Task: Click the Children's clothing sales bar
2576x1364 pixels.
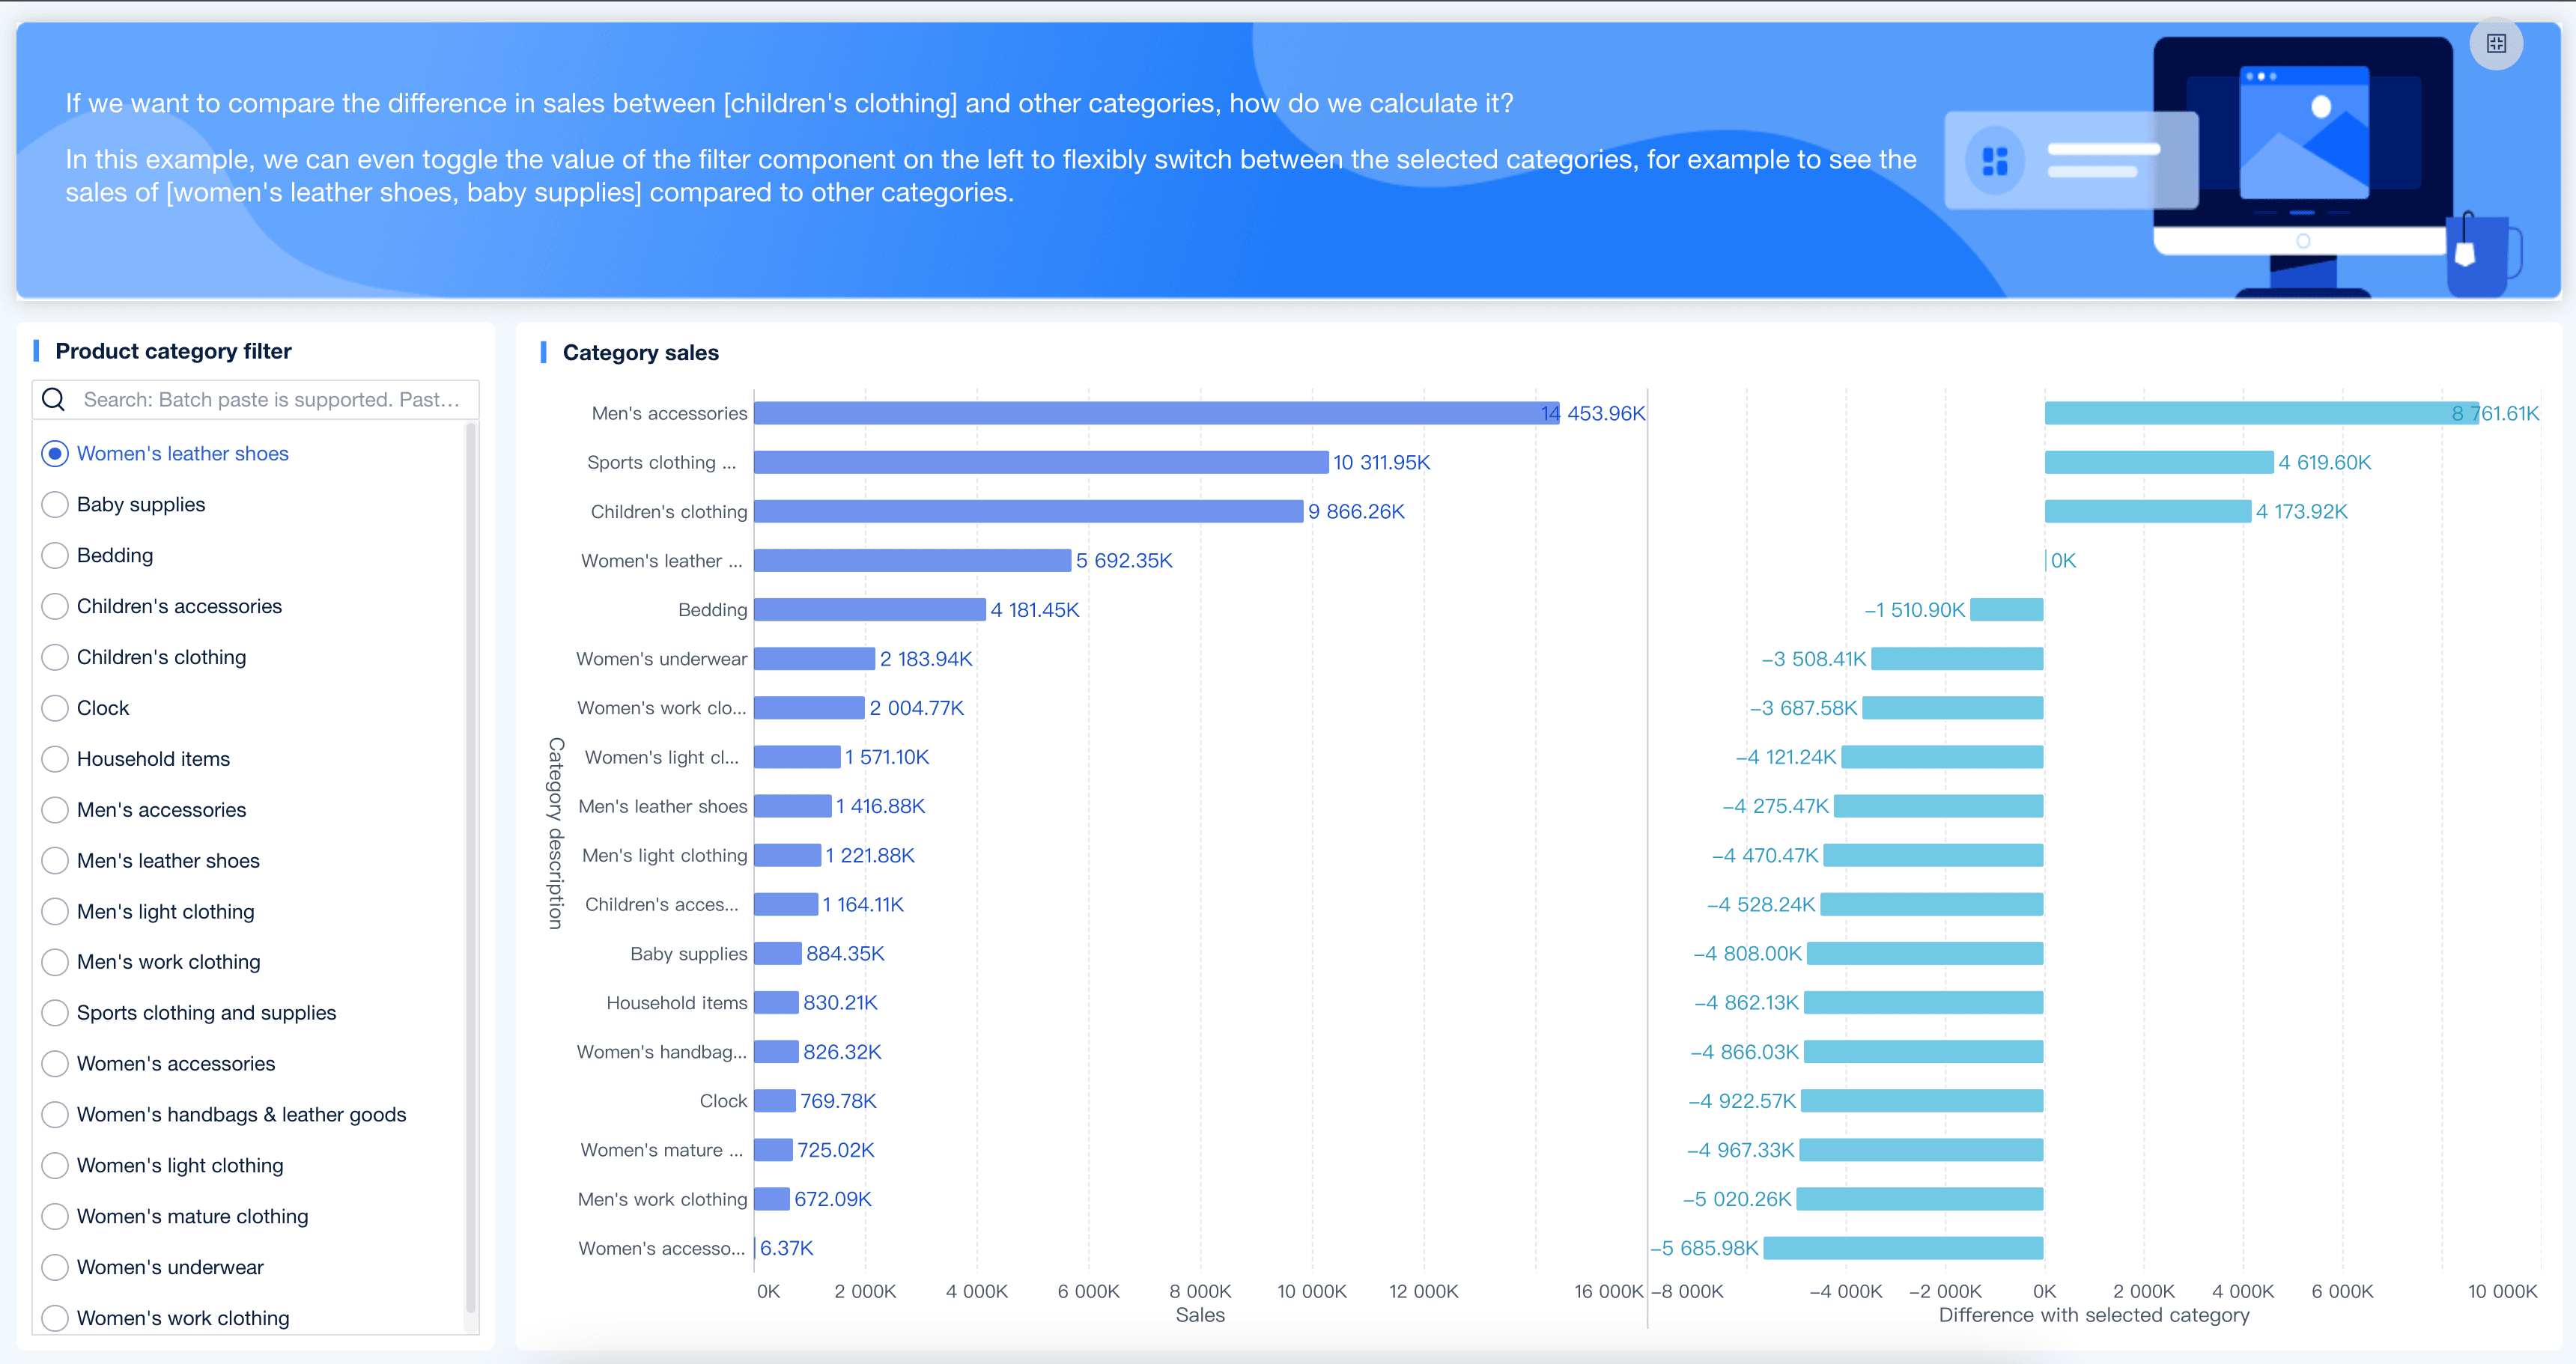Action: [x=1029, y=511]
